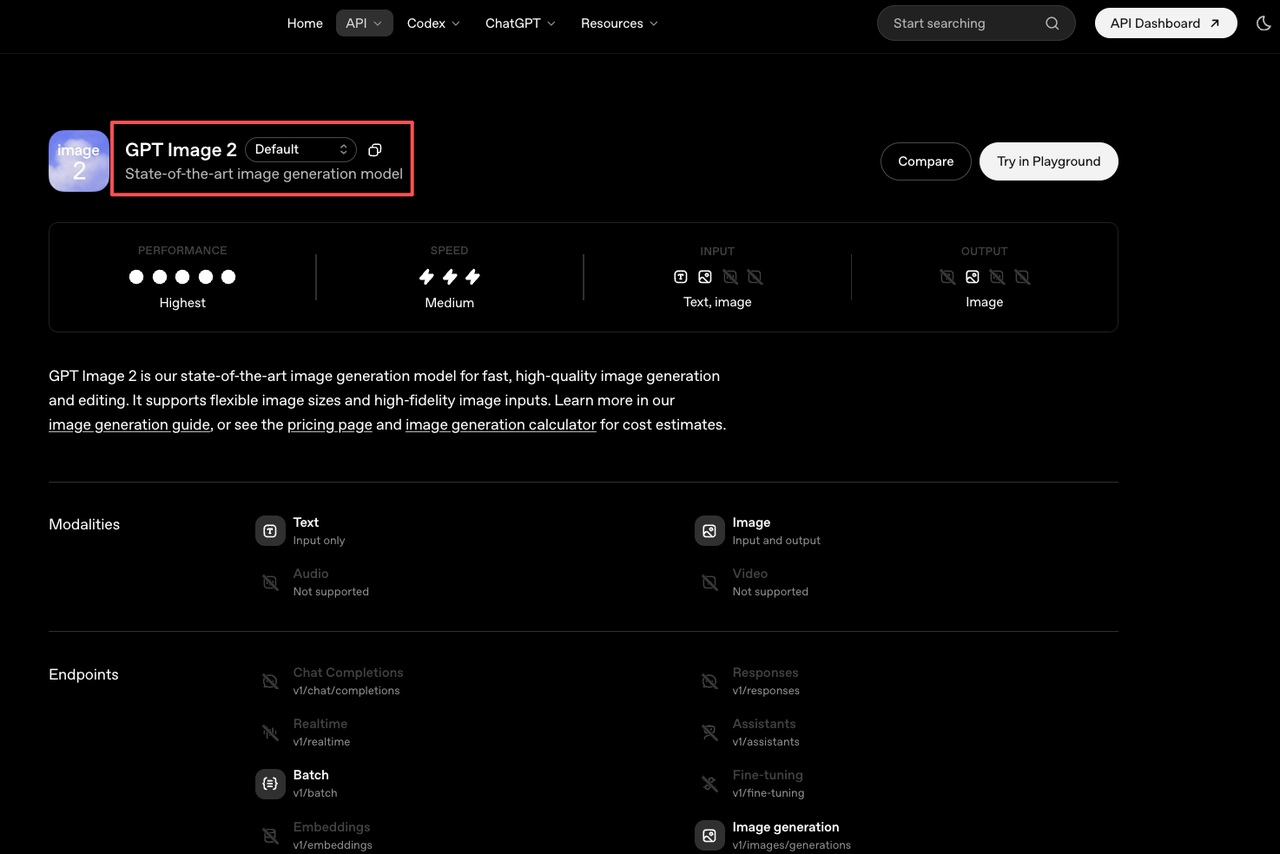Screen dimensions: 1280x854
Task: Click the image output icon under OUTPUT
Action: tap(972, 277)
